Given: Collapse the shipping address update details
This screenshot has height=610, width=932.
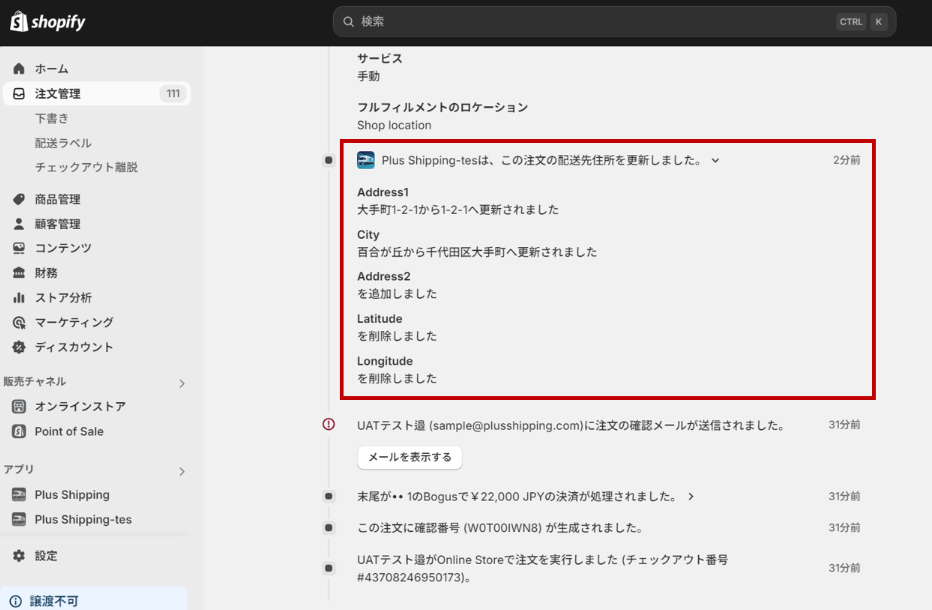Looking at the screenshot, I should pyautogui.click(x=716, y=161).
